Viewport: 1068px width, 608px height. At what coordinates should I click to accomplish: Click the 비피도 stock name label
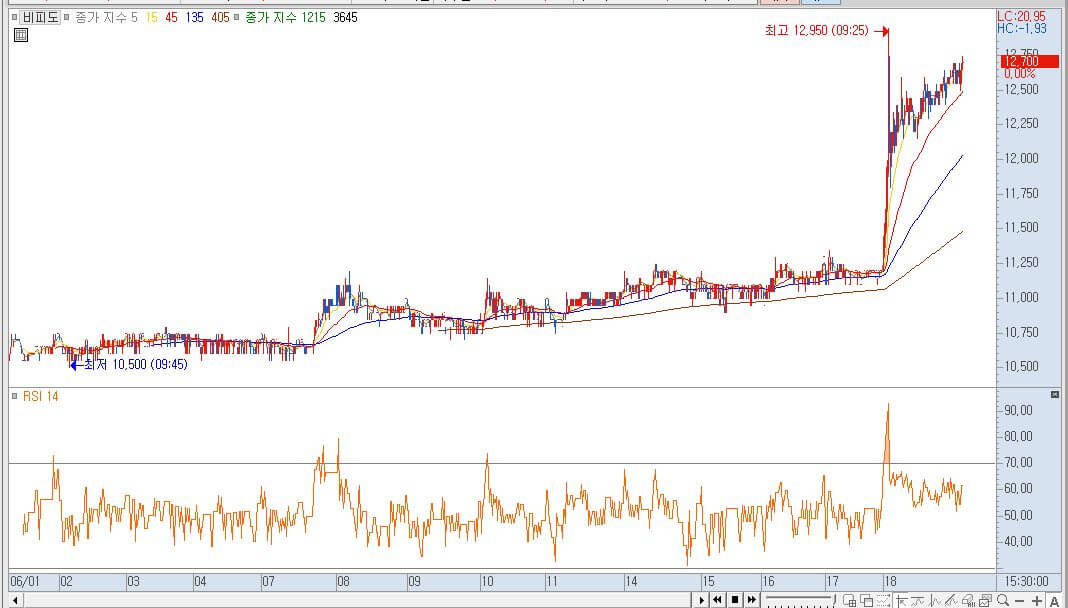[x=40, y=17]
